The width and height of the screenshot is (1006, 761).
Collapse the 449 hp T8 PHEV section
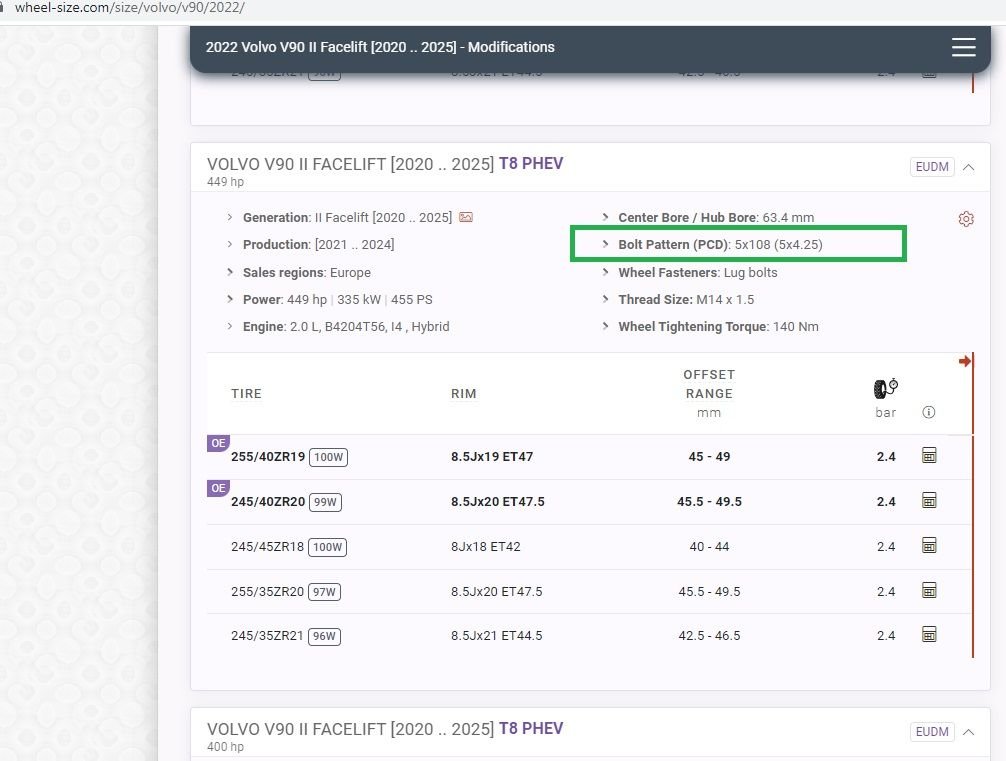[x=968, y=167]
